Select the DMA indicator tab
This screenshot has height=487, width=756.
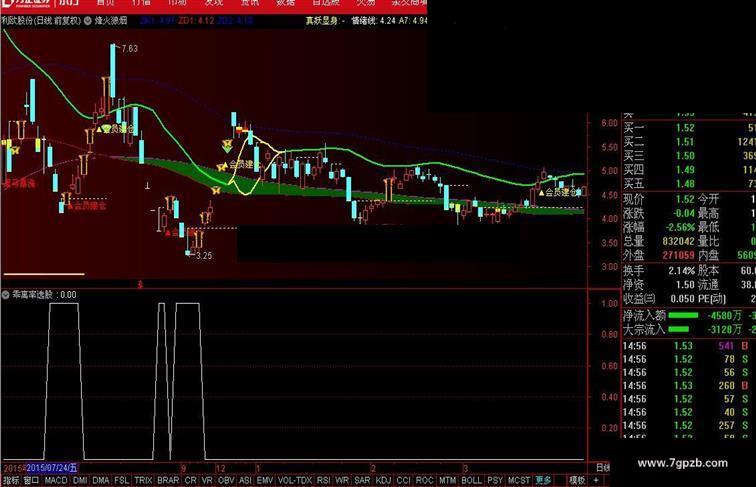[100, 480]
